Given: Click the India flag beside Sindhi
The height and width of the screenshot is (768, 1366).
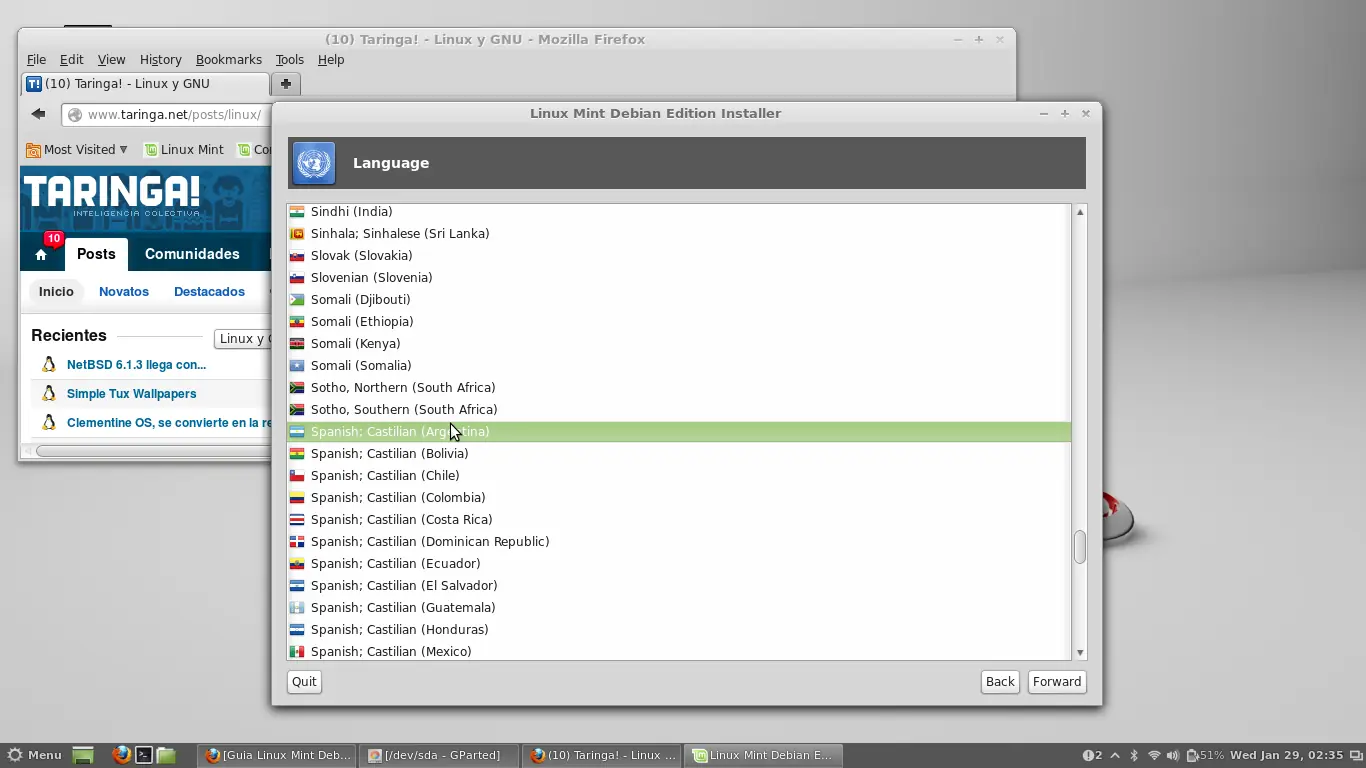Looking at the screenshot, I should (297, 211).
